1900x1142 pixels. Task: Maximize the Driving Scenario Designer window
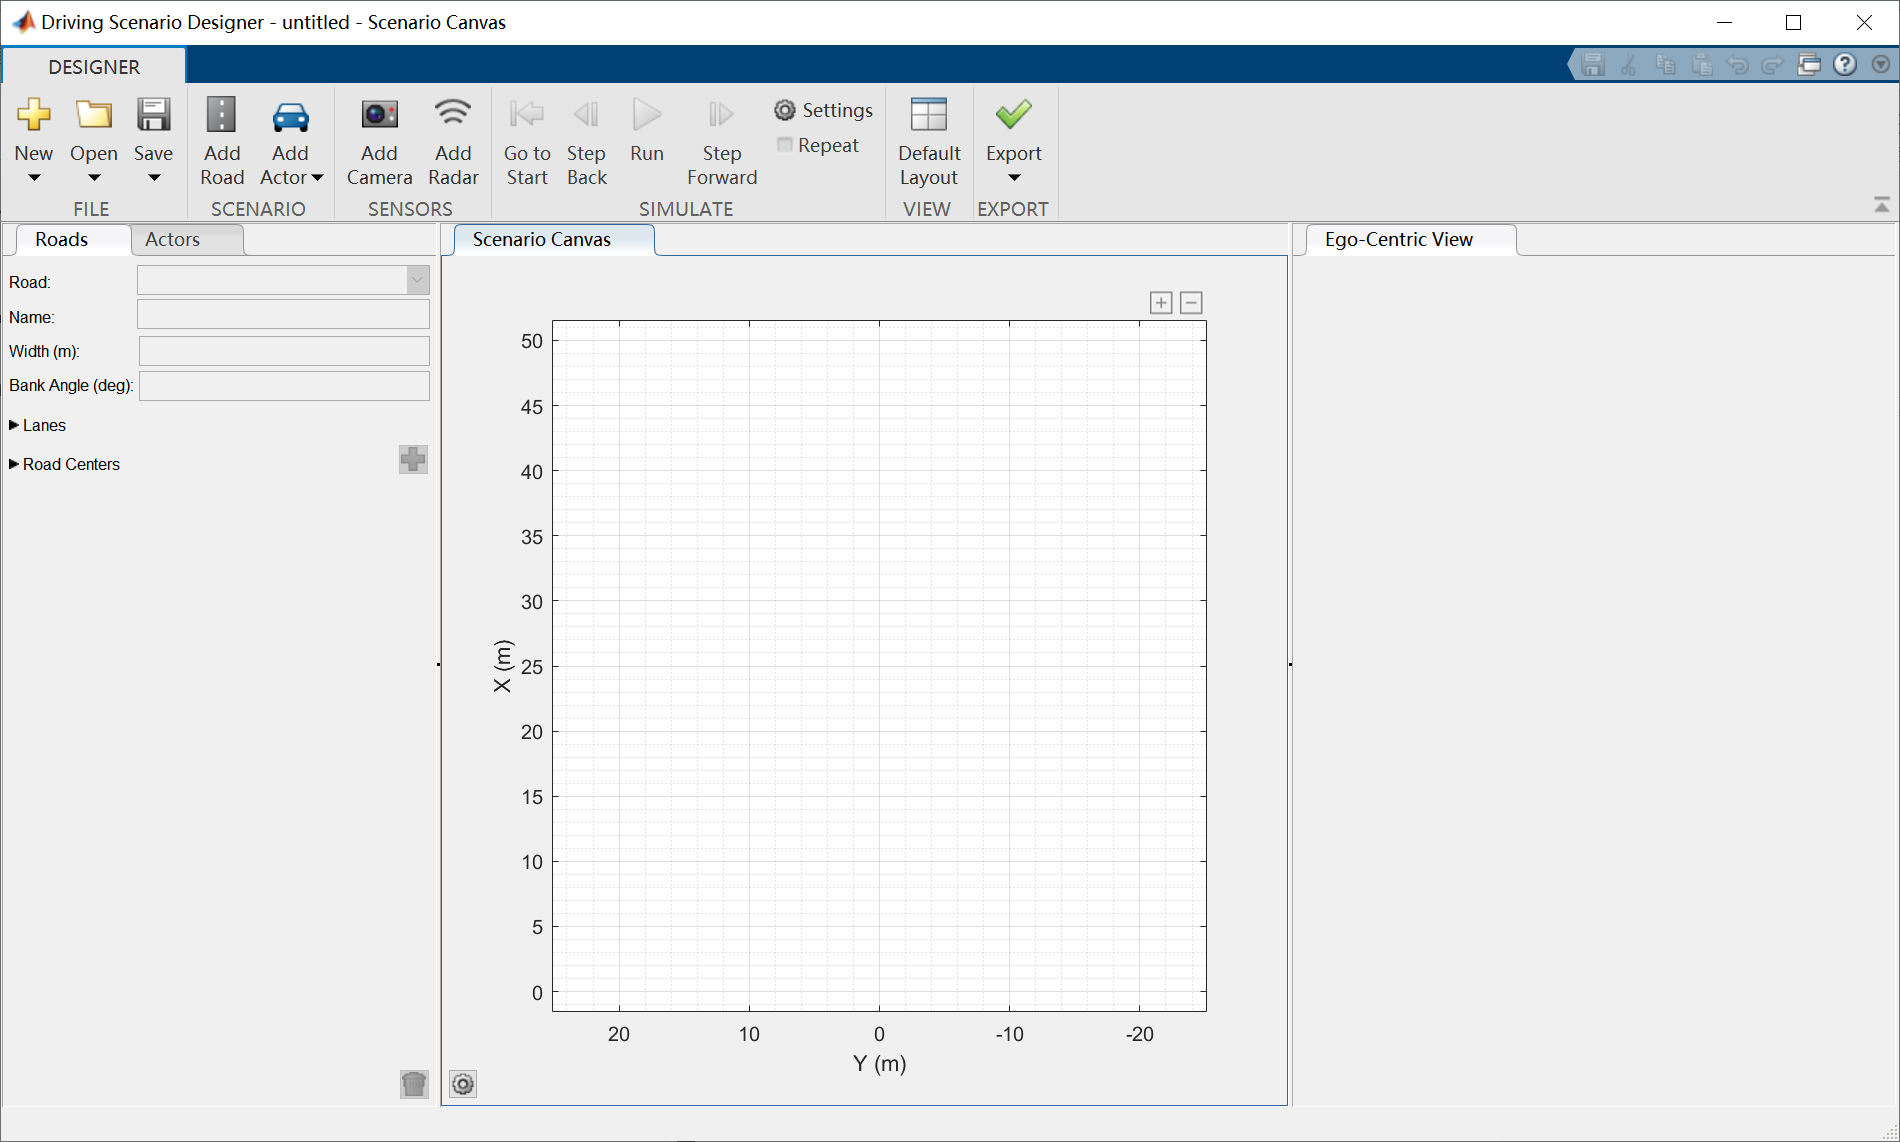pos(1794,22)
